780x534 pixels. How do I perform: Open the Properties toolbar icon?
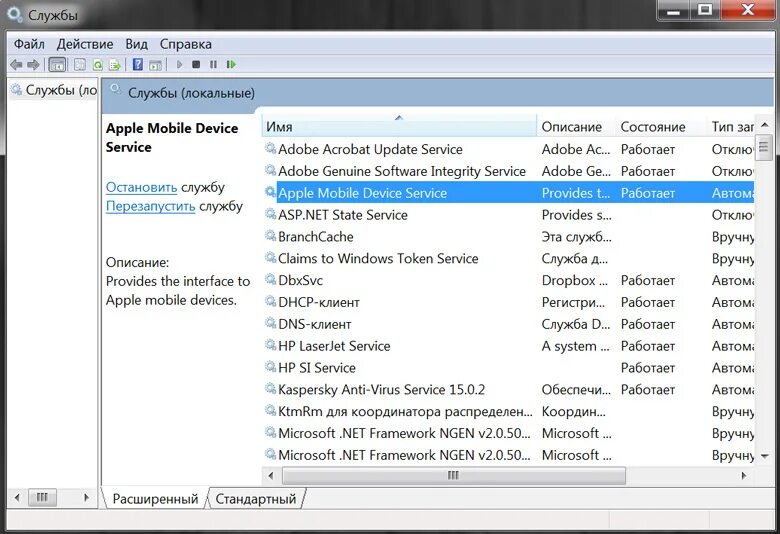pyautogui.click(x=80, y=65)
